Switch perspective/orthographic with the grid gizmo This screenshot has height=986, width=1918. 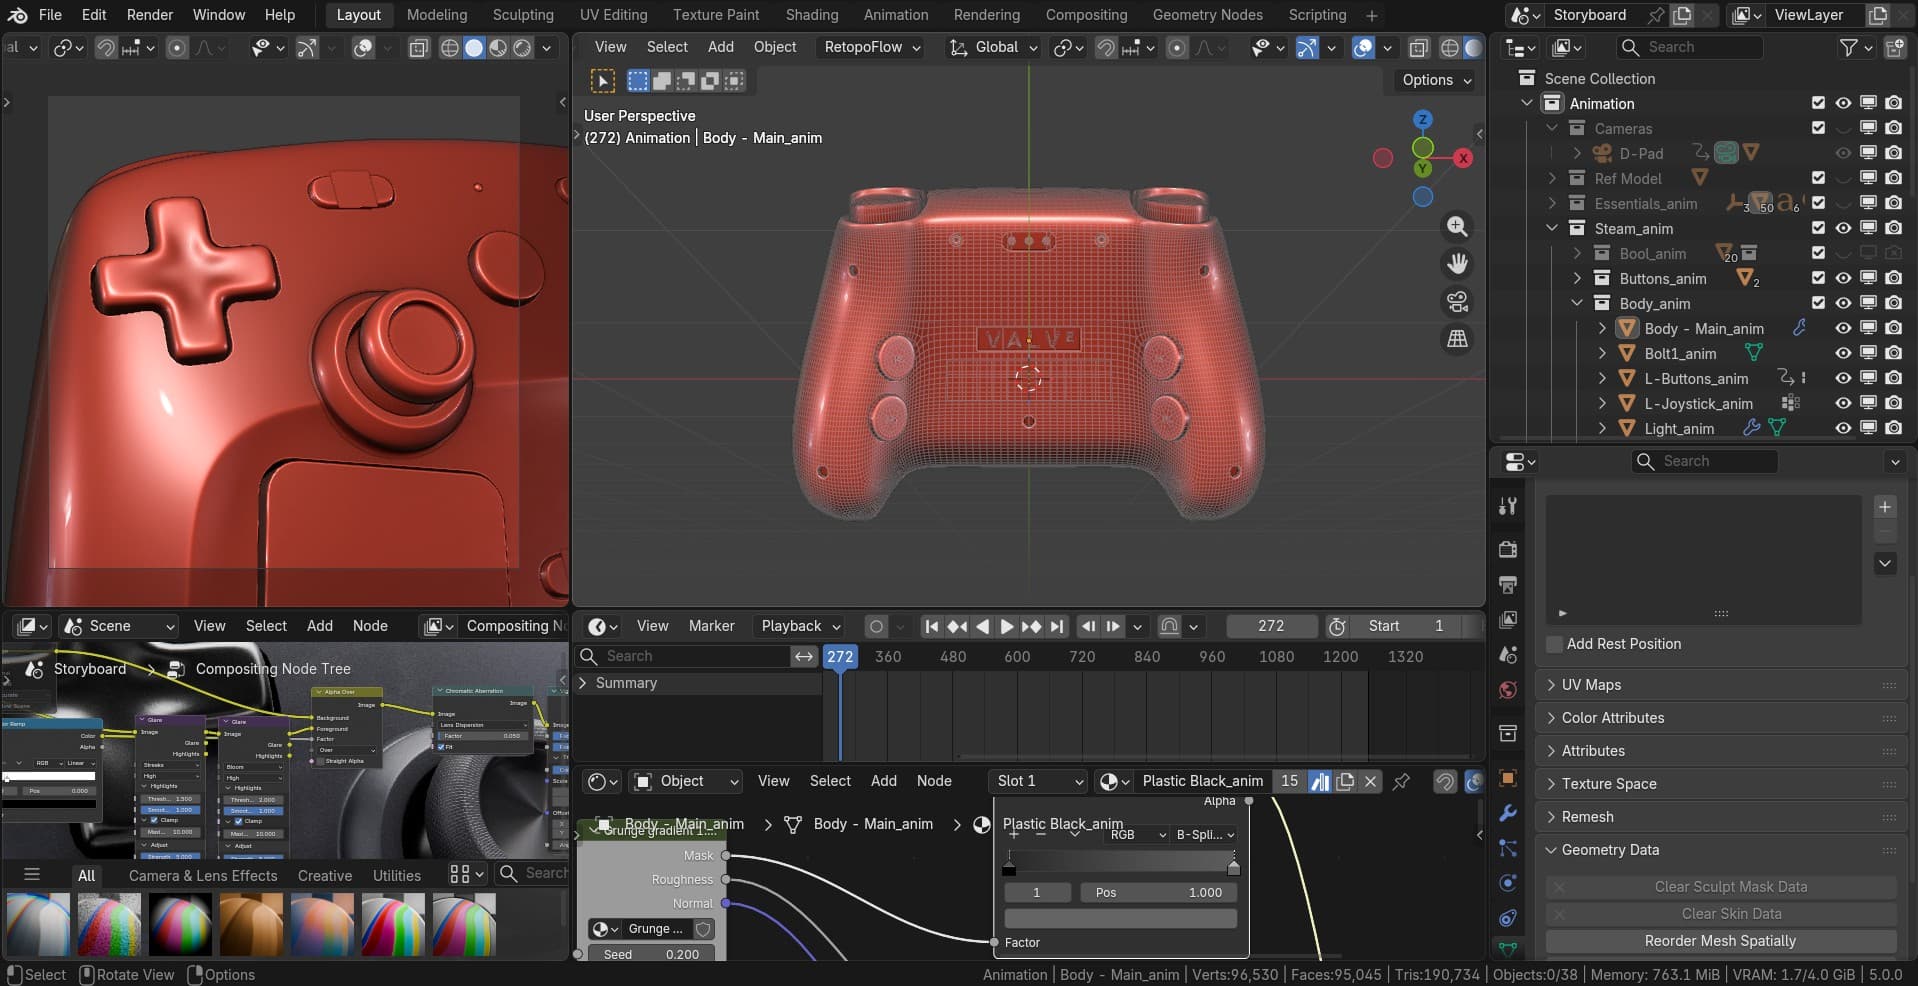pyautogui.click(x=1457, y=340)
